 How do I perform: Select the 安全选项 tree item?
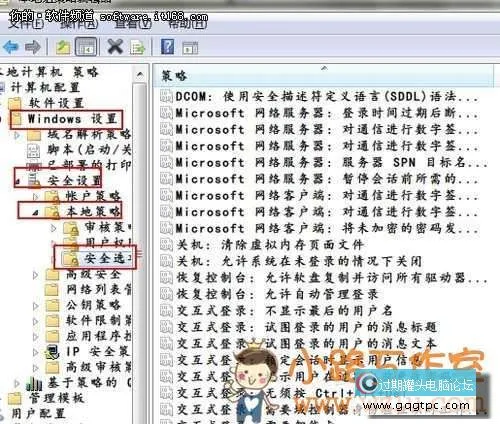point(107,258)
